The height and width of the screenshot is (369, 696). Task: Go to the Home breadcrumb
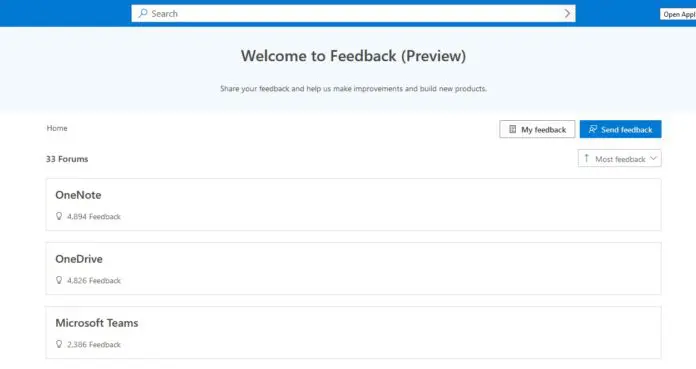pos(57,128)
